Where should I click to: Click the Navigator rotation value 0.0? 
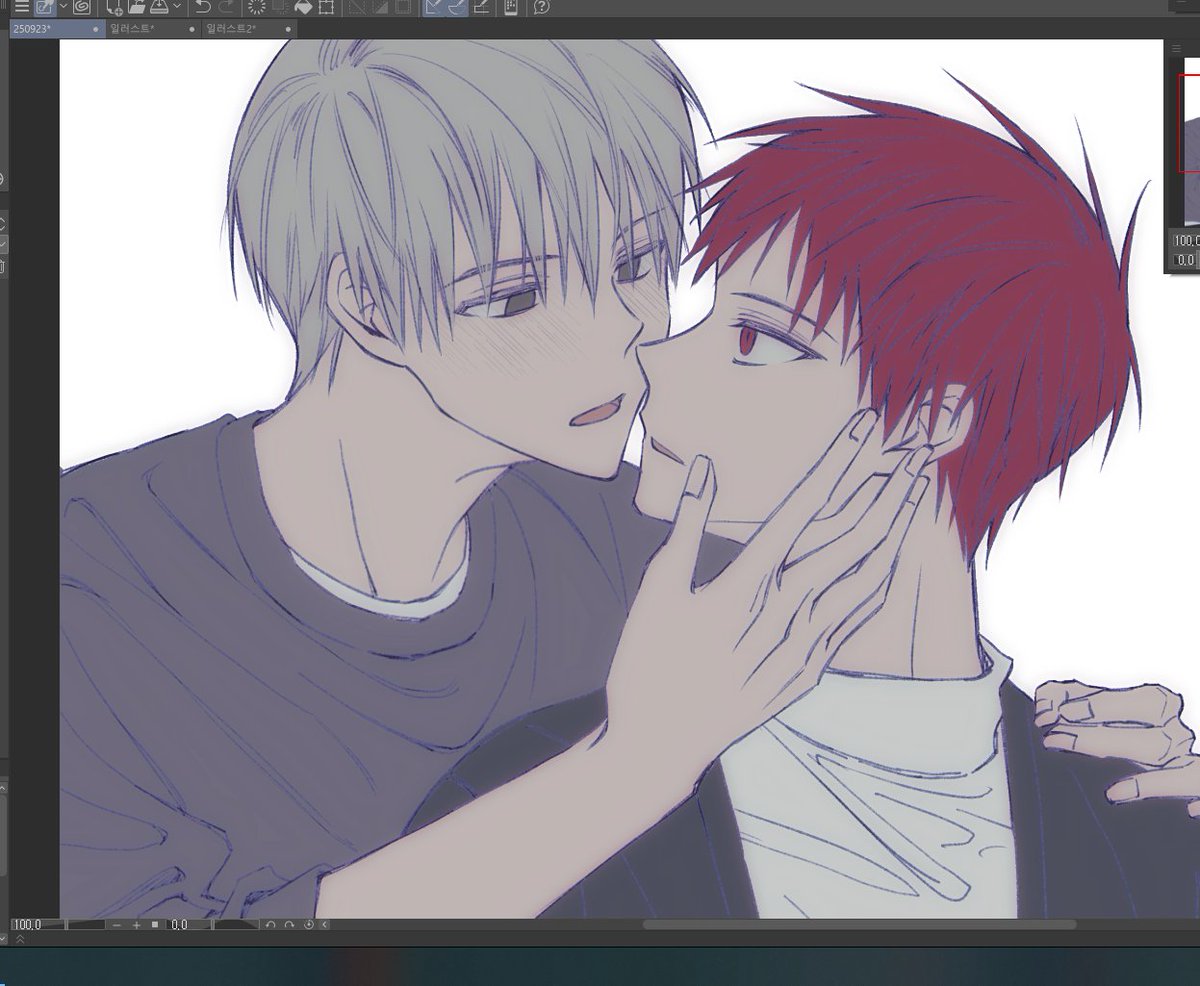1186,260
